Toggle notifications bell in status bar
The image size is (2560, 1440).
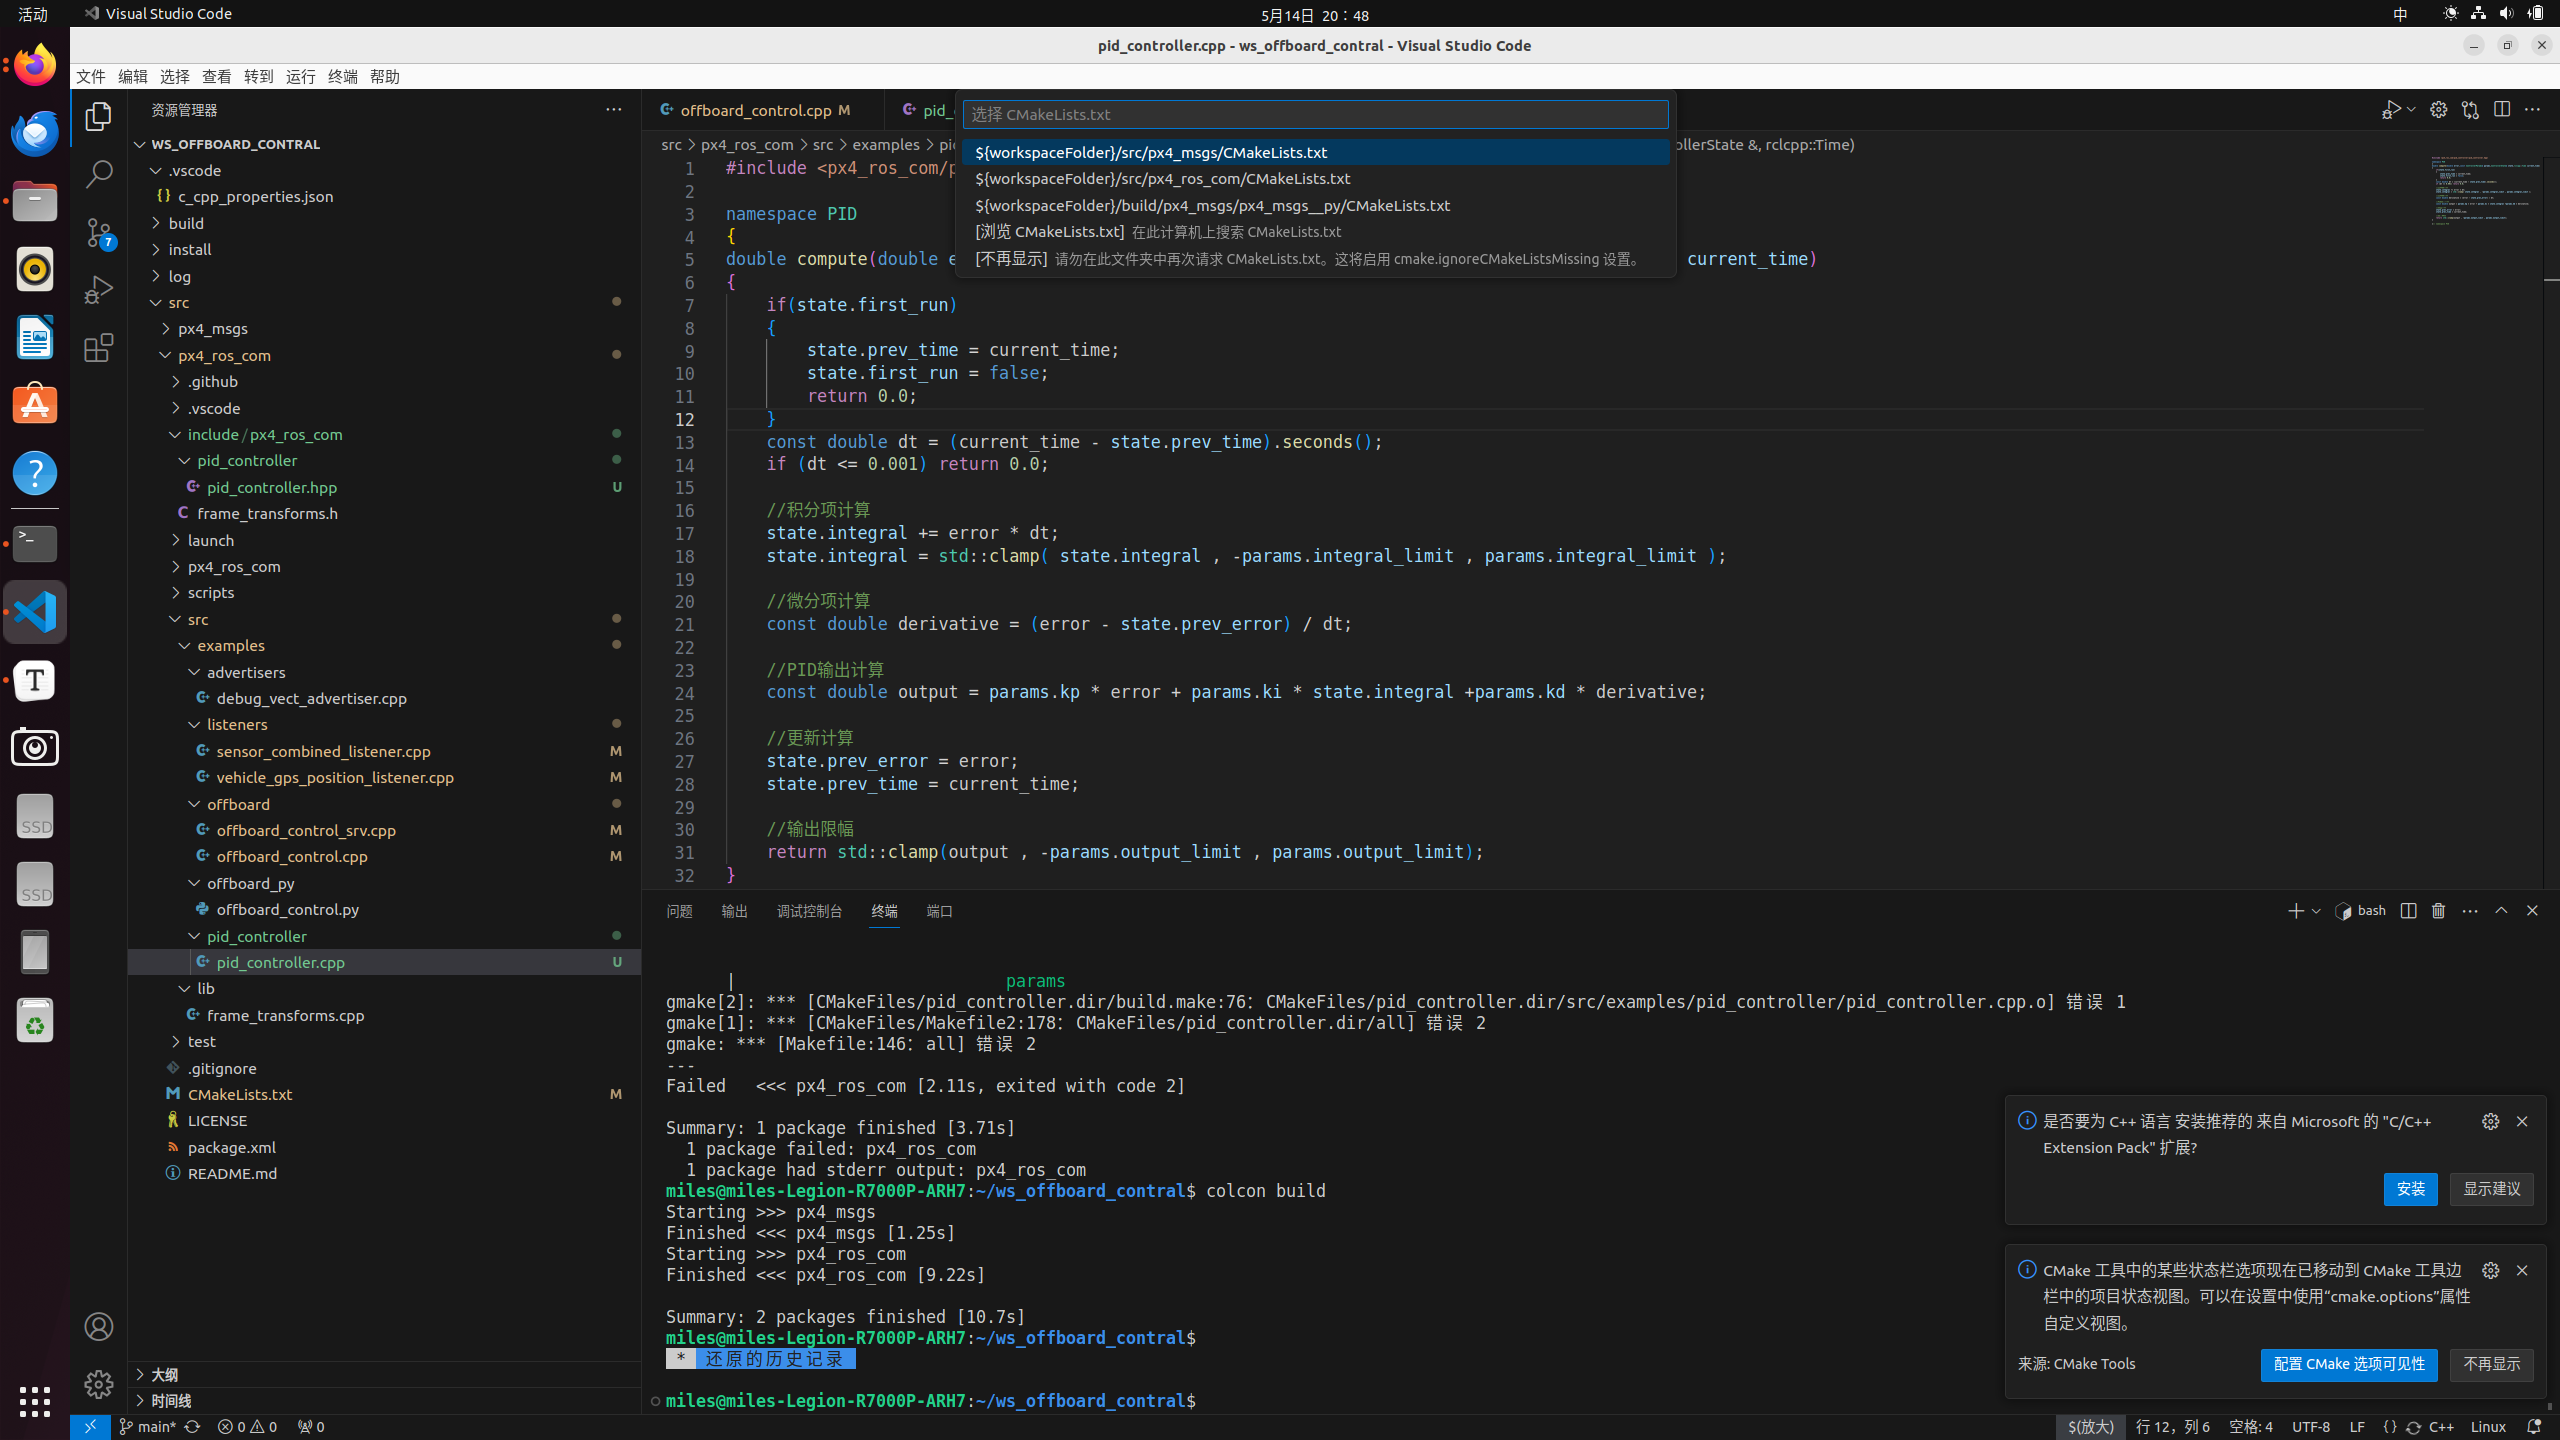point(2533,1427)
